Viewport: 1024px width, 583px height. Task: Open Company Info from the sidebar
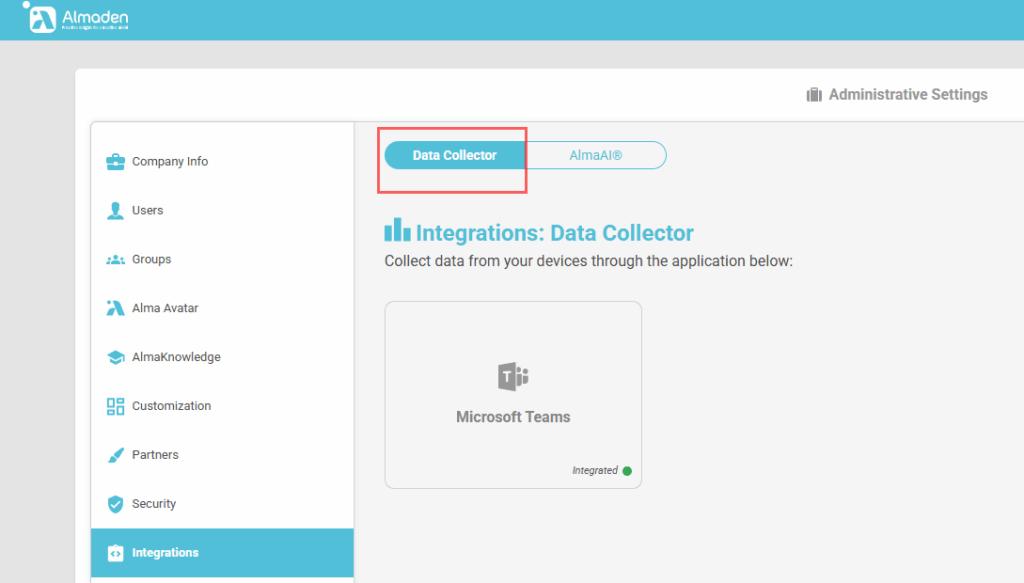tap(169, 162)
